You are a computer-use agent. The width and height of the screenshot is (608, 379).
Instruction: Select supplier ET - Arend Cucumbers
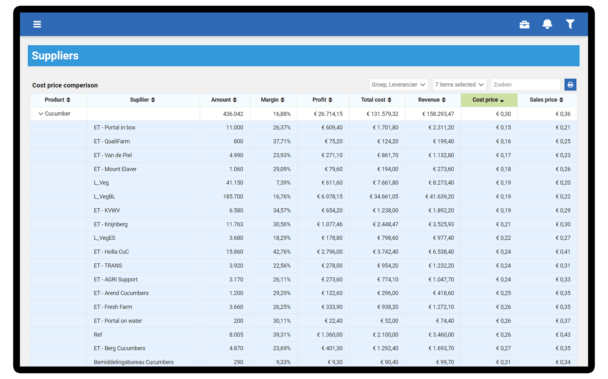[121, 293]
